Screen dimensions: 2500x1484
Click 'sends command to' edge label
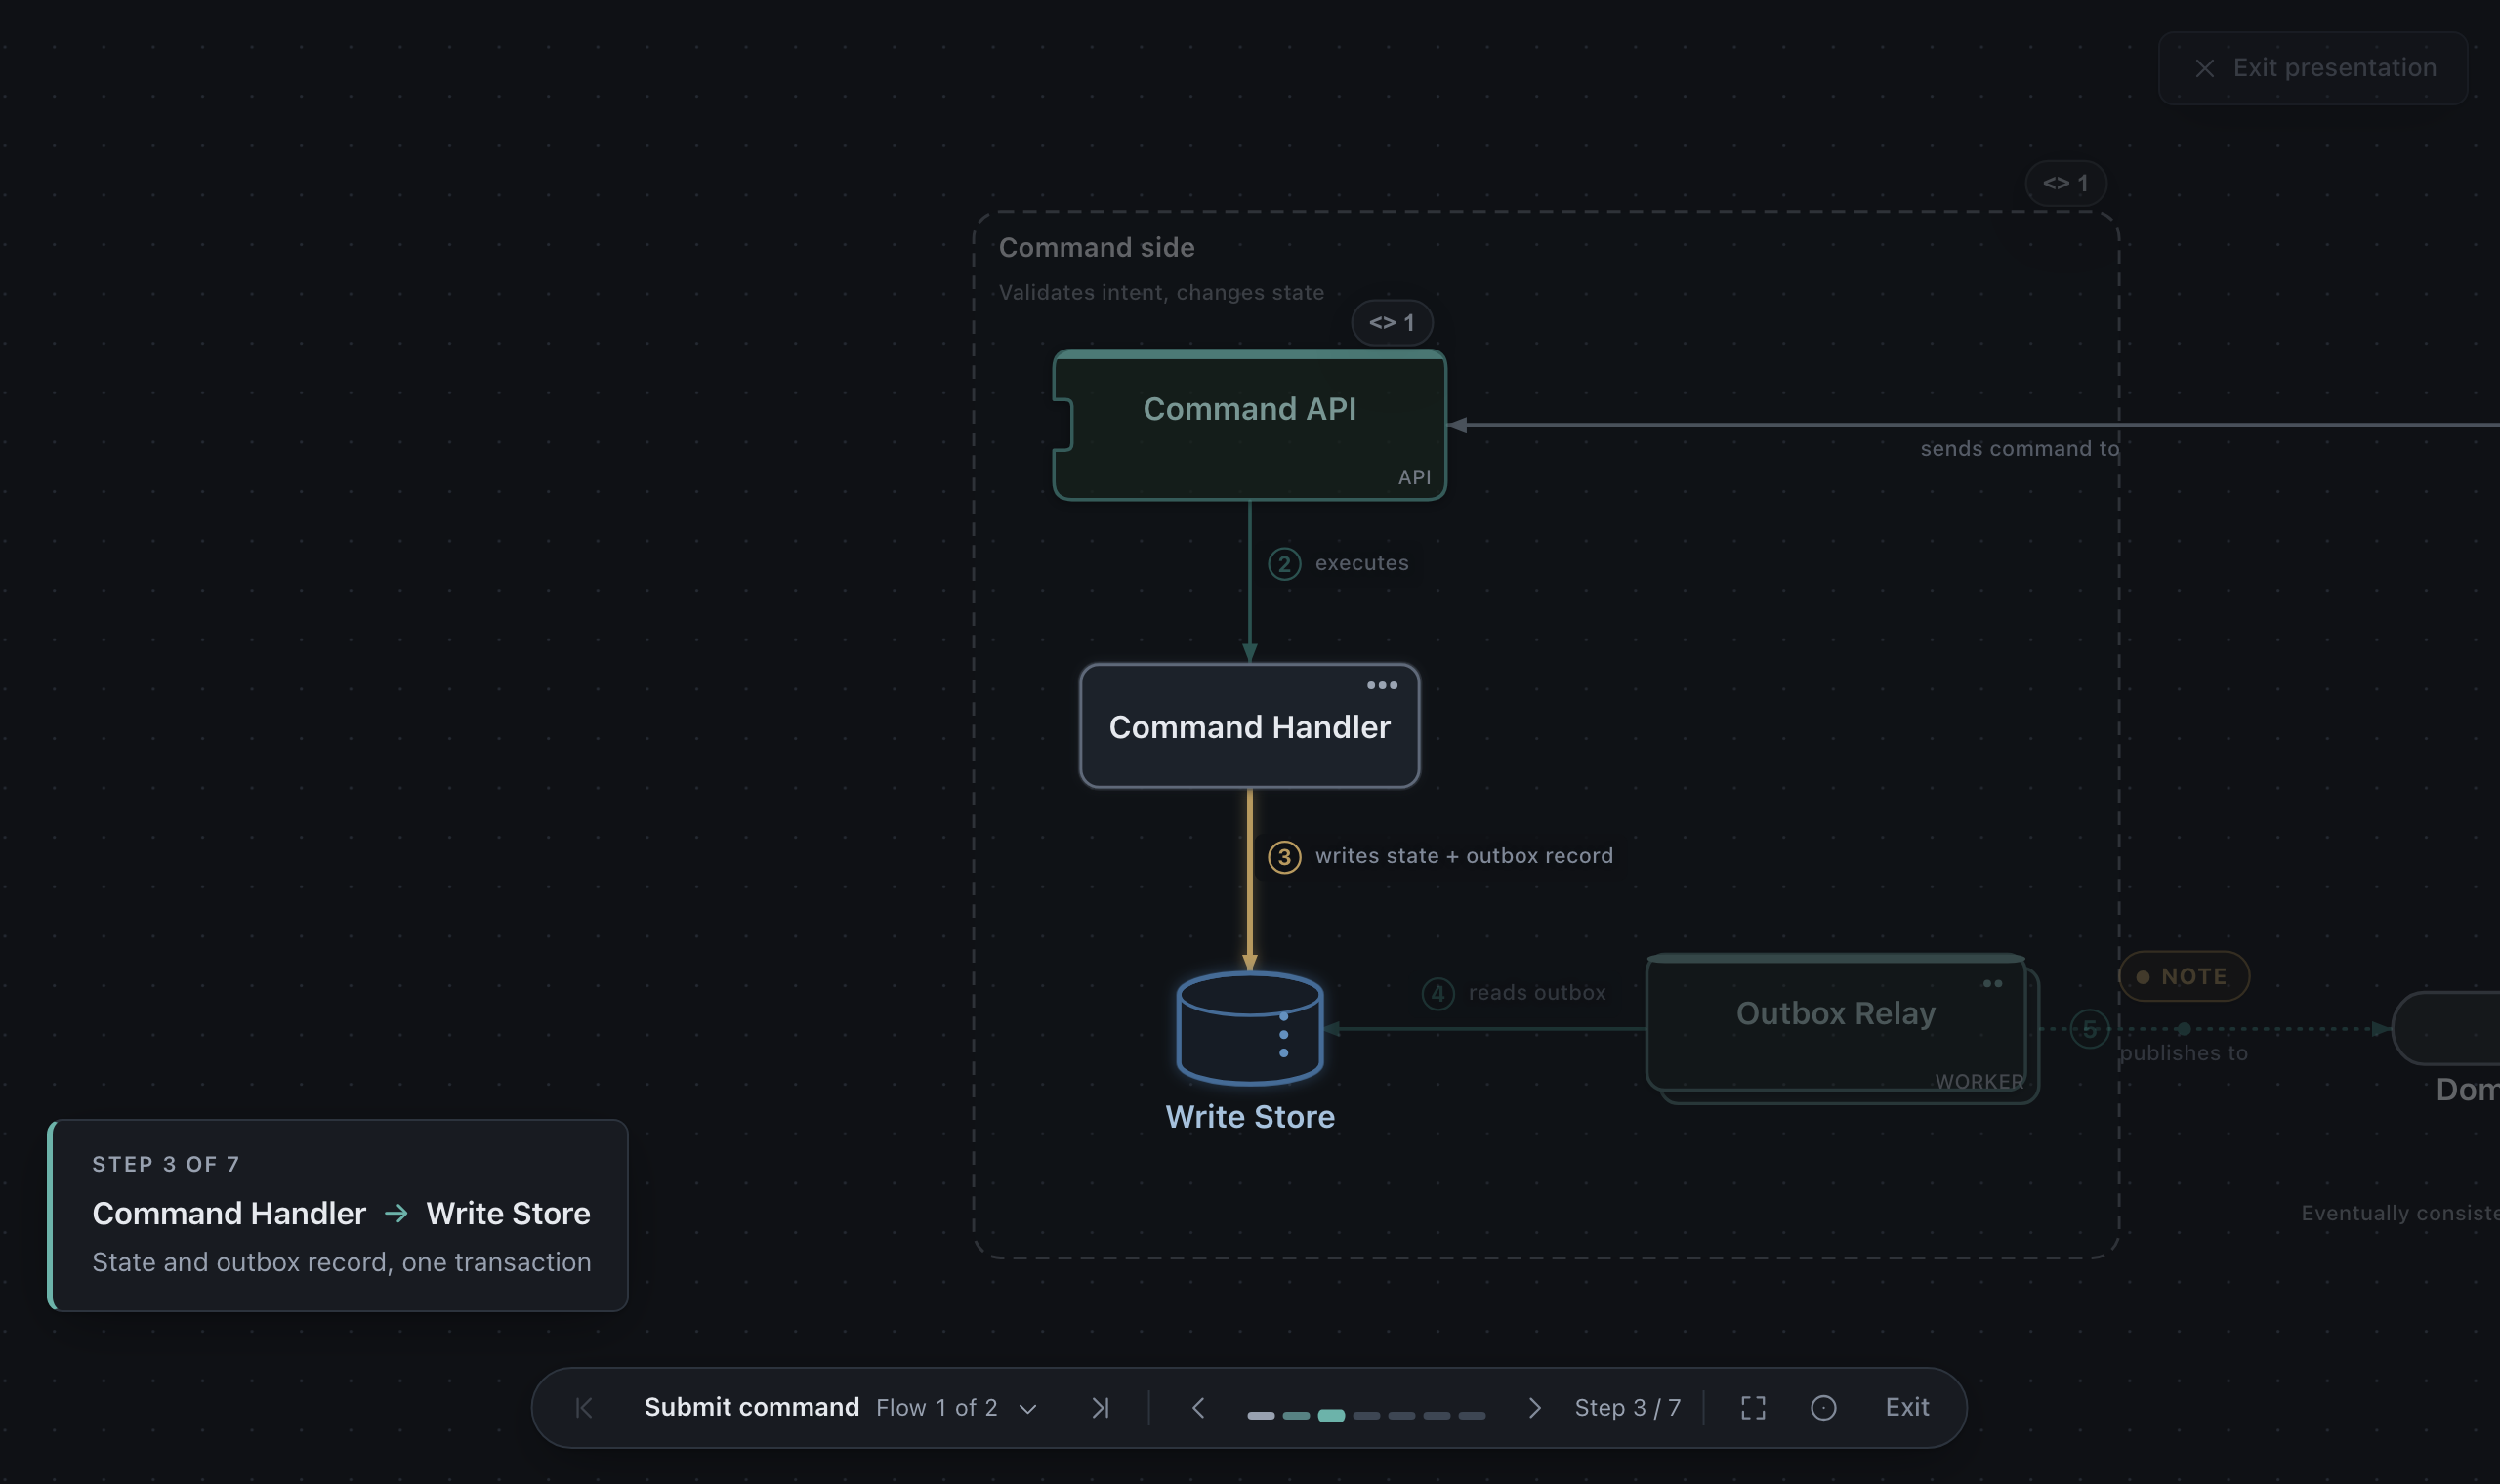tap(2019, 449)
